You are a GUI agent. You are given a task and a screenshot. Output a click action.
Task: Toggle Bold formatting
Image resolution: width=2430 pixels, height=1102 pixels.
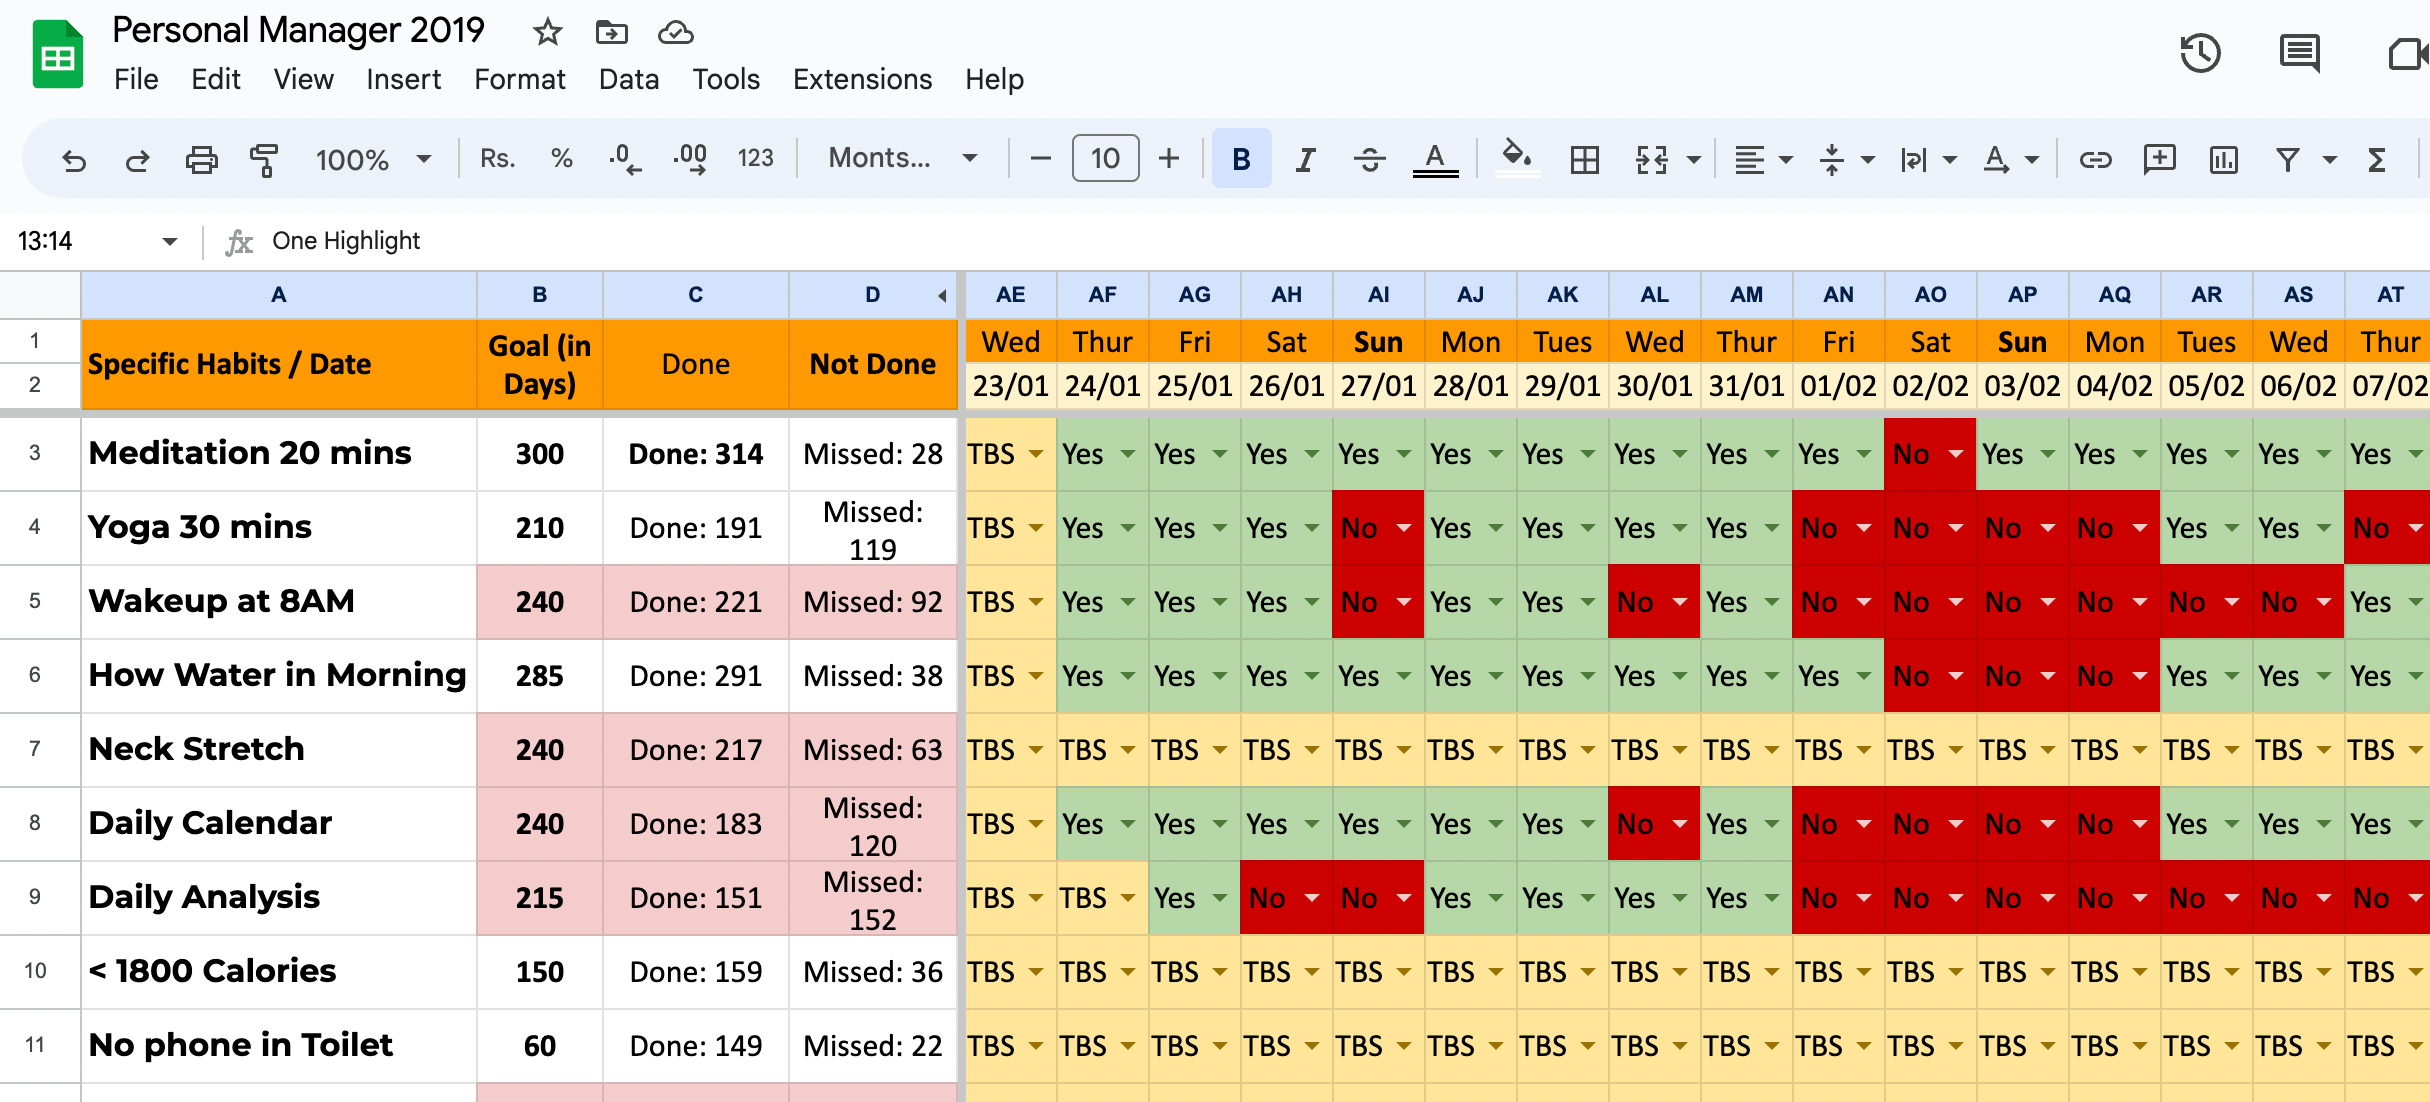click(x=1241, y=158)
